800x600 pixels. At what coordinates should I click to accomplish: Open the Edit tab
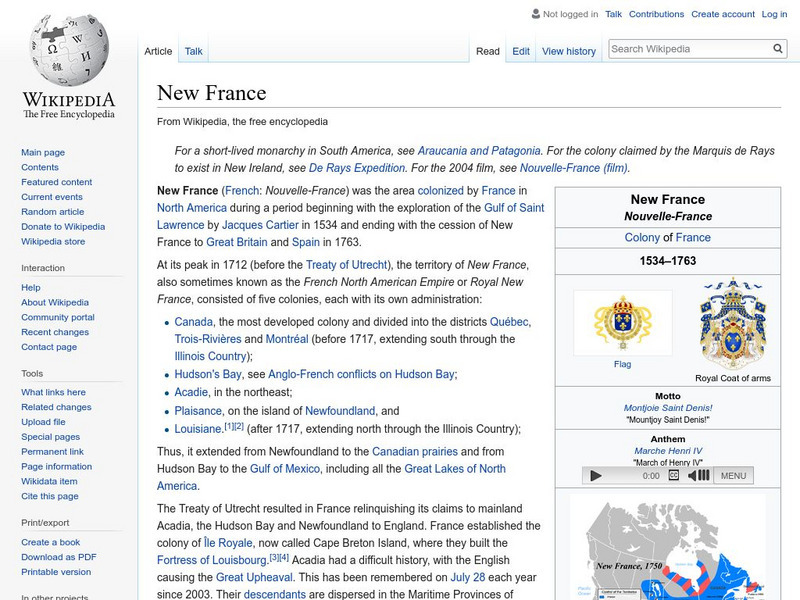521,51
